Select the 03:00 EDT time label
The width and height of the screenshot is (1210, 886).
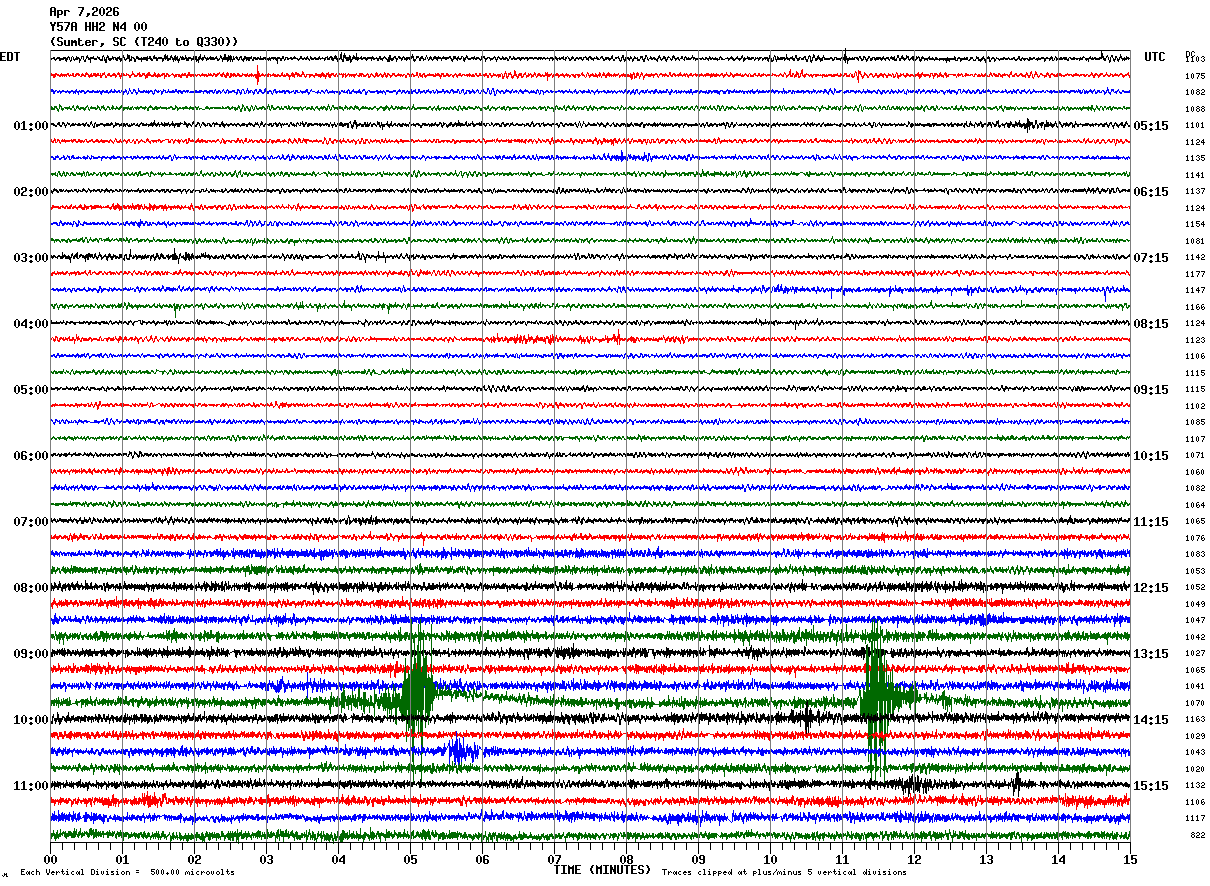[x=30, y=258]
